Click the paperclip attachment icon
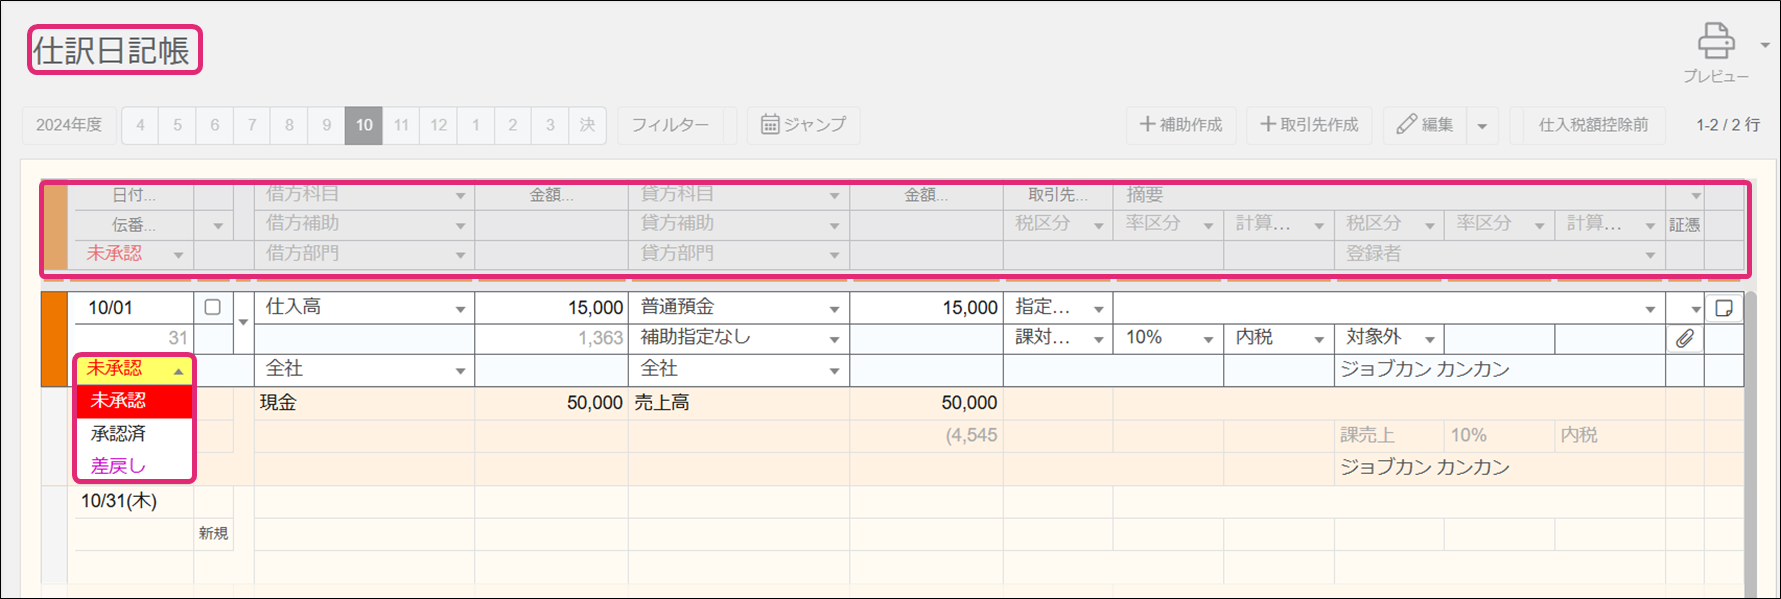The height and width of the screenshot is (599, 1781). pyautogui.click(x=1685, y=339)
